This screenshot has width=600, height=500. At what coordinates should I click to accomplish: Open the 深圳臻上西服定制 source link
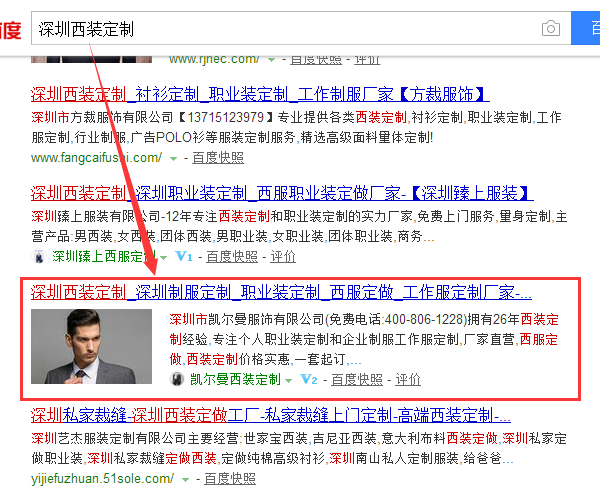pyautogui.click(x=104, y=256)
